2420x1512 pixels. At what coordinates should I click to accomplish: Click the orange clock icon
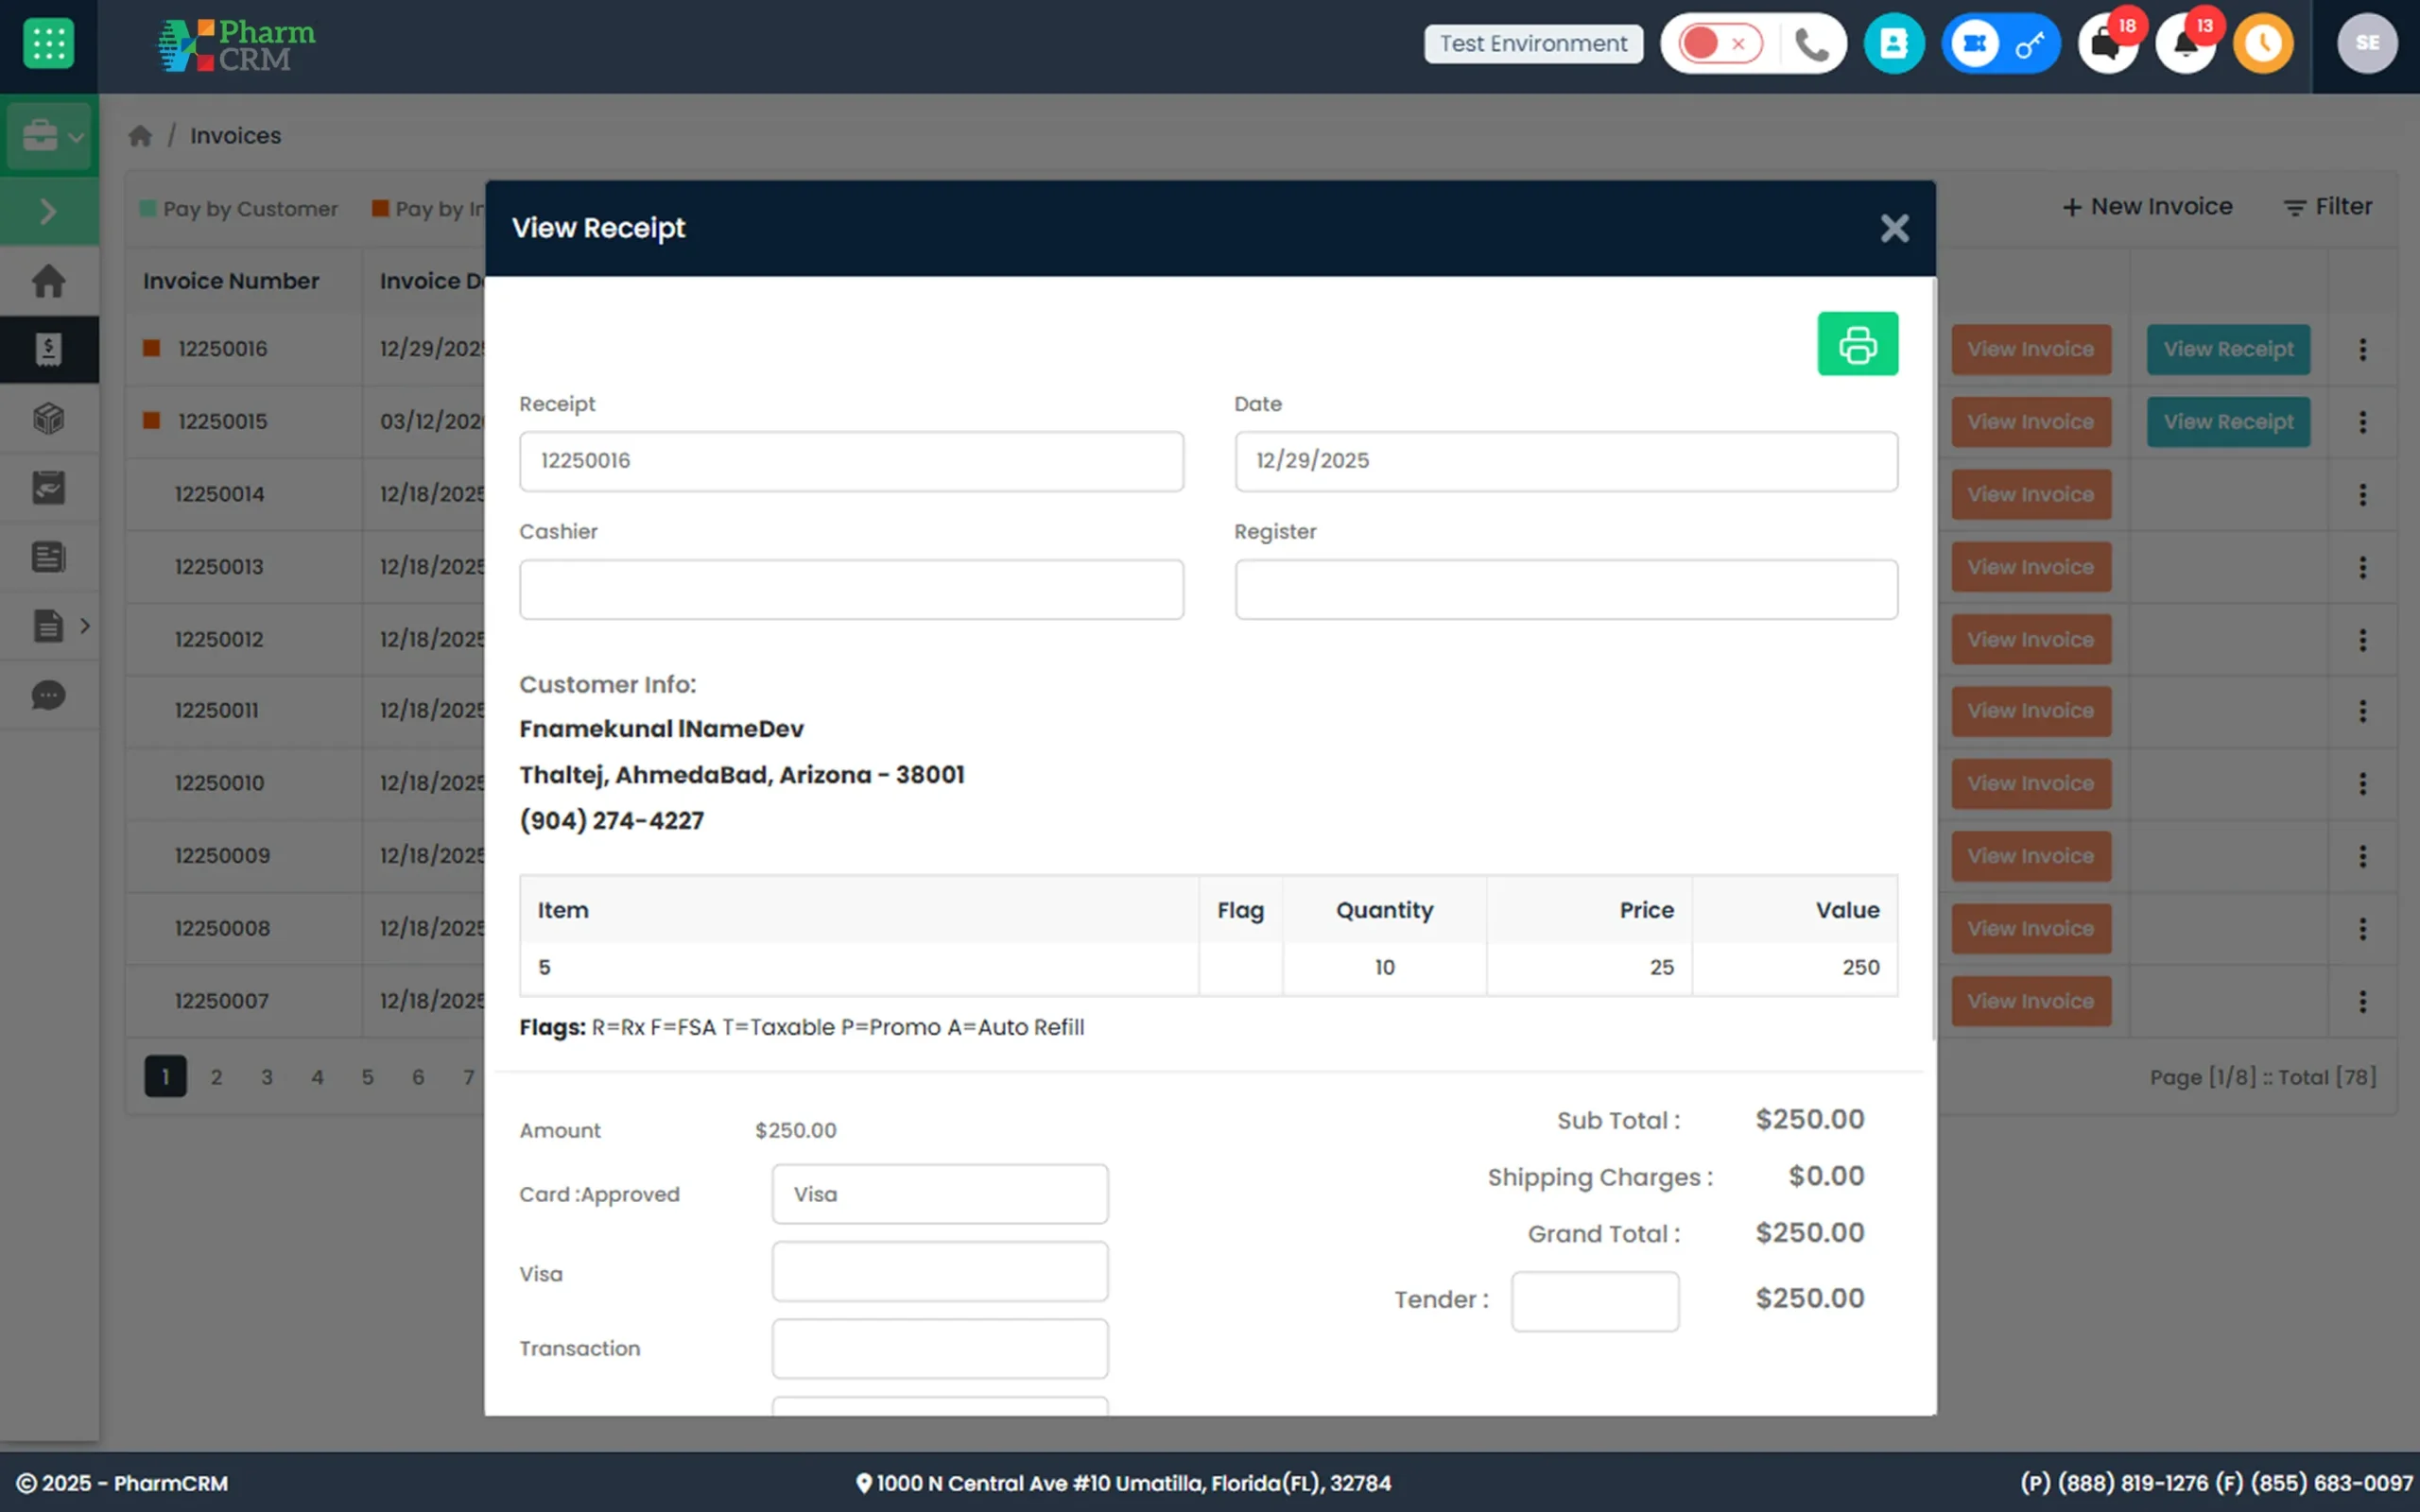click(x=2263, y=44)
